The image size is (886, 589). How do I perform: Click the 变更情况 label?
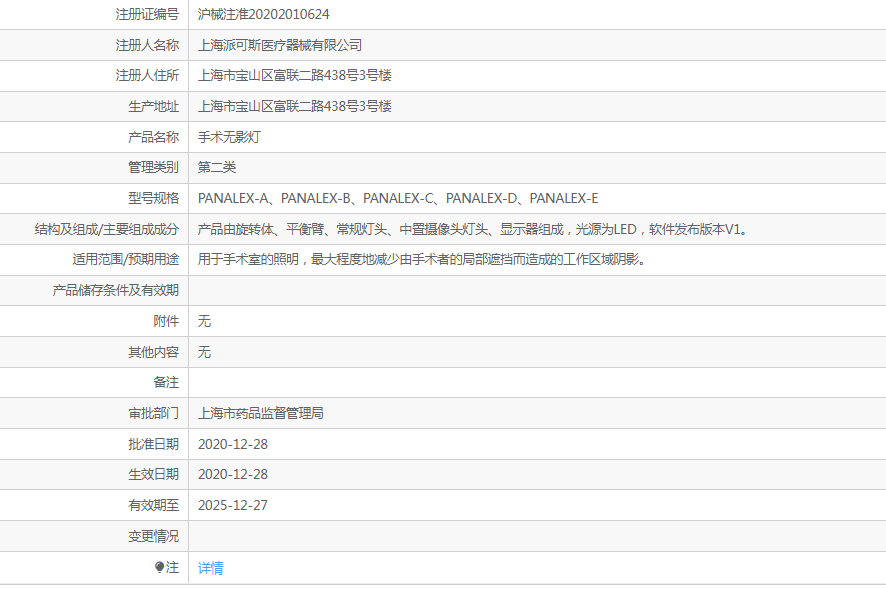click(153, 536)
